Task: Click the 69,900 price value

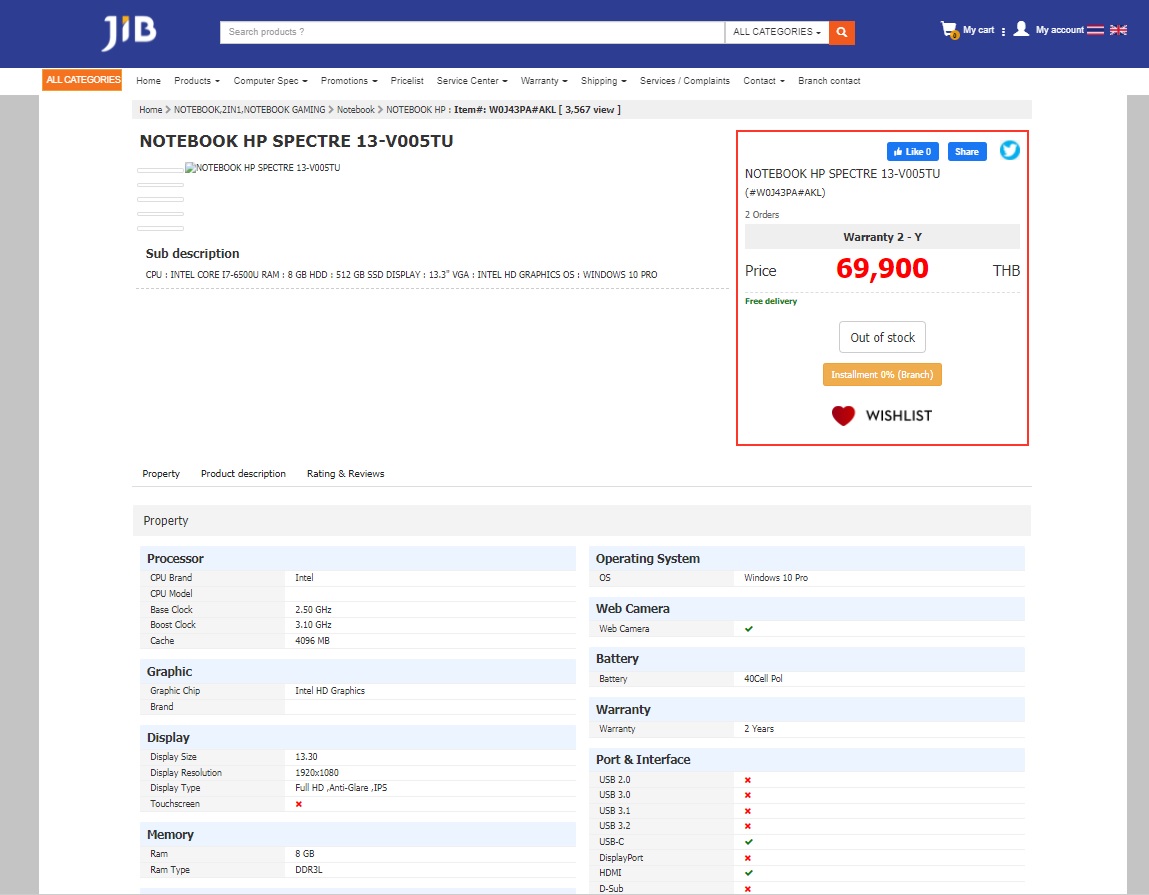Action: (x=882, y=268)
